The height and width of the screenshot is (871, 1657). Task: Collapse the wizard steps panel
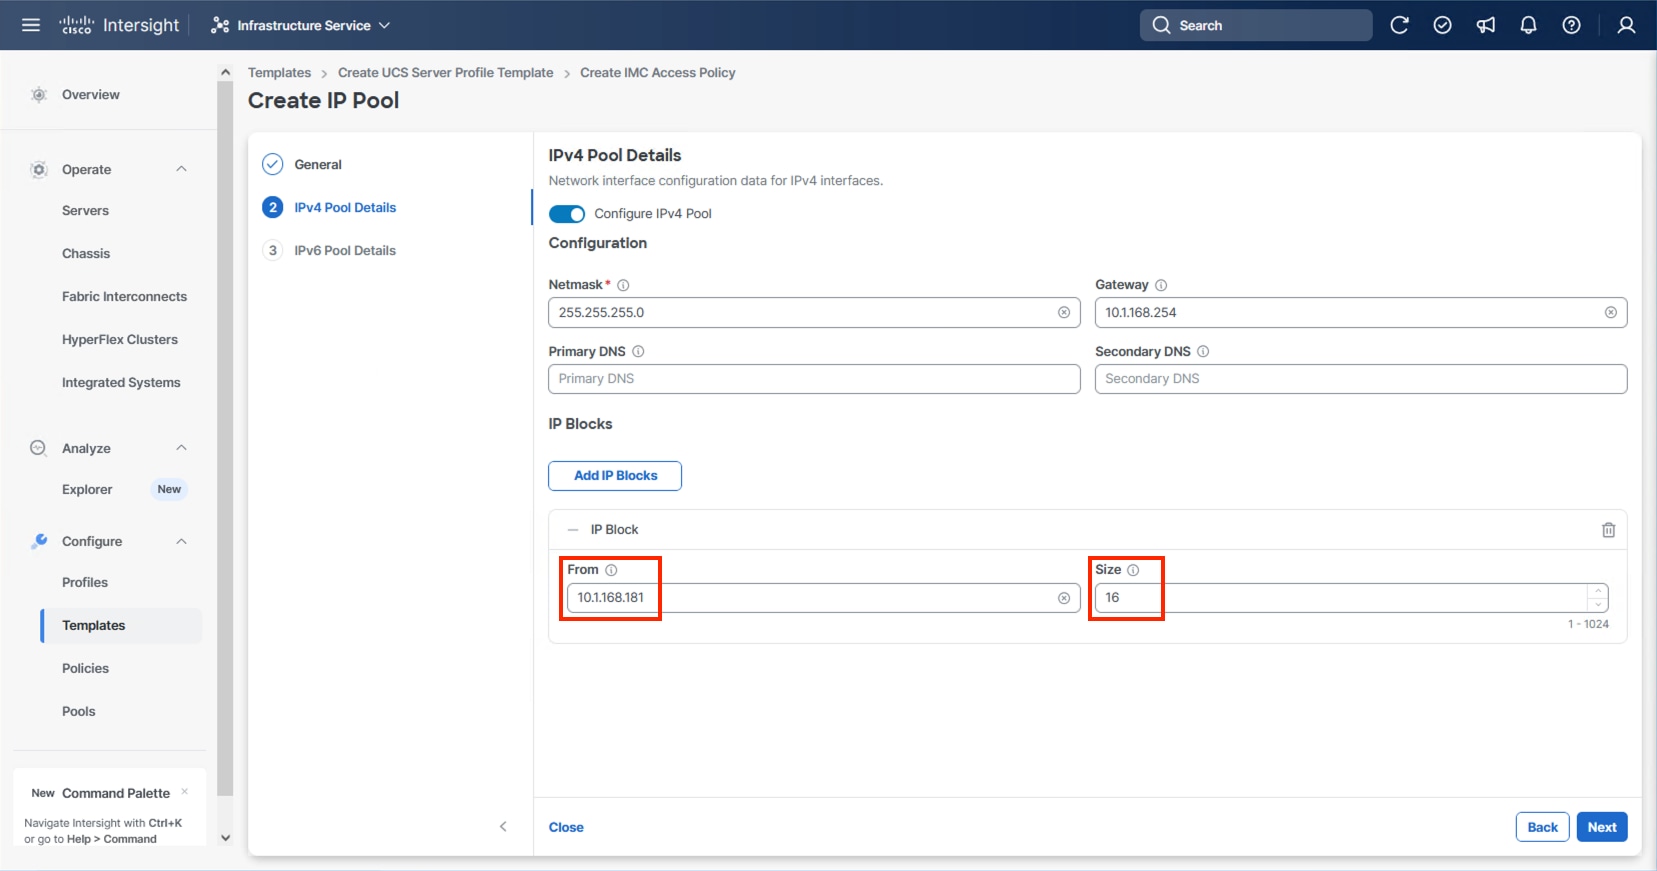pos(503,827)
